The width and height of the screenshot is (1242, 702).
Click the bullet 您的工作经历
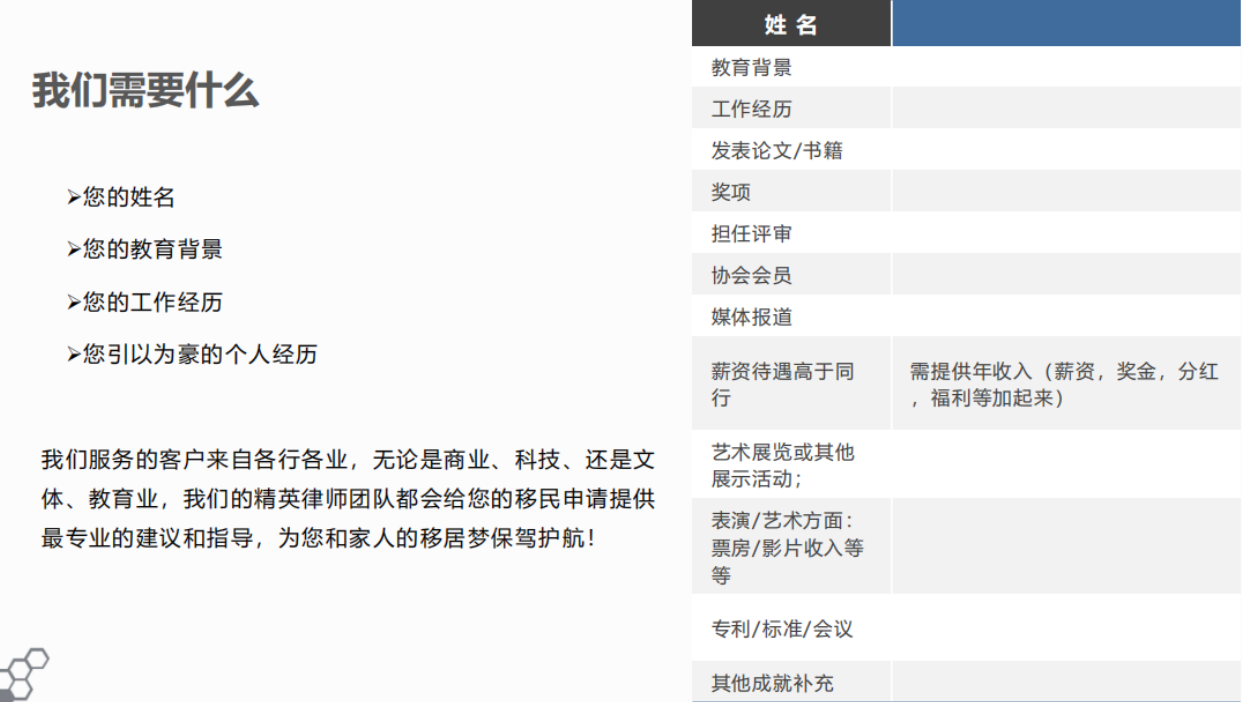coord(144,302)
